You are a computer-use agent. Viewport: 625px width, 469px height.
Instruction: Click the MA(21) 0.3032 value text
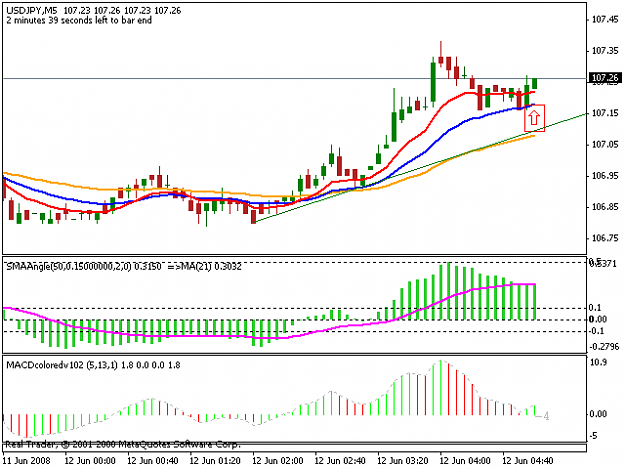point(211,267)
